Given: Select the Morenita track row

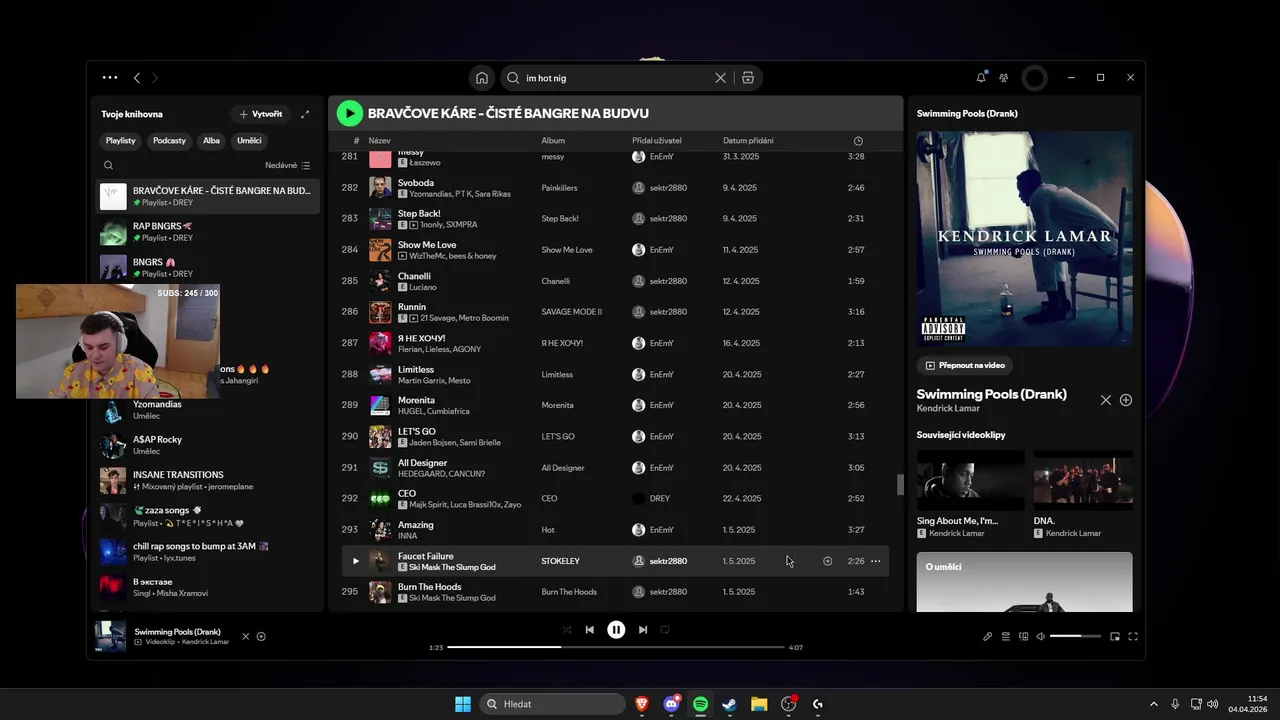Looking at the screenshot, I should point(615,405).
